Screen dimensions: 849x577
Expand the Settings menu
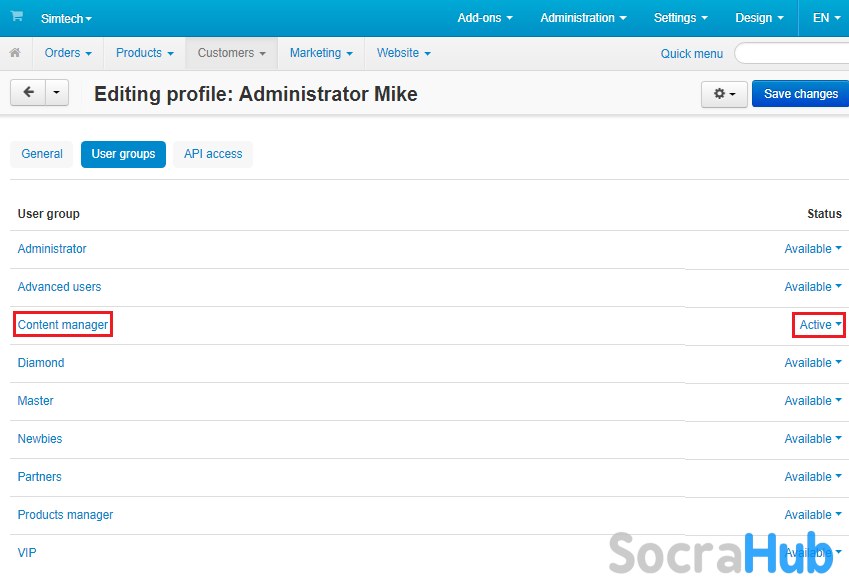point(681,18)
